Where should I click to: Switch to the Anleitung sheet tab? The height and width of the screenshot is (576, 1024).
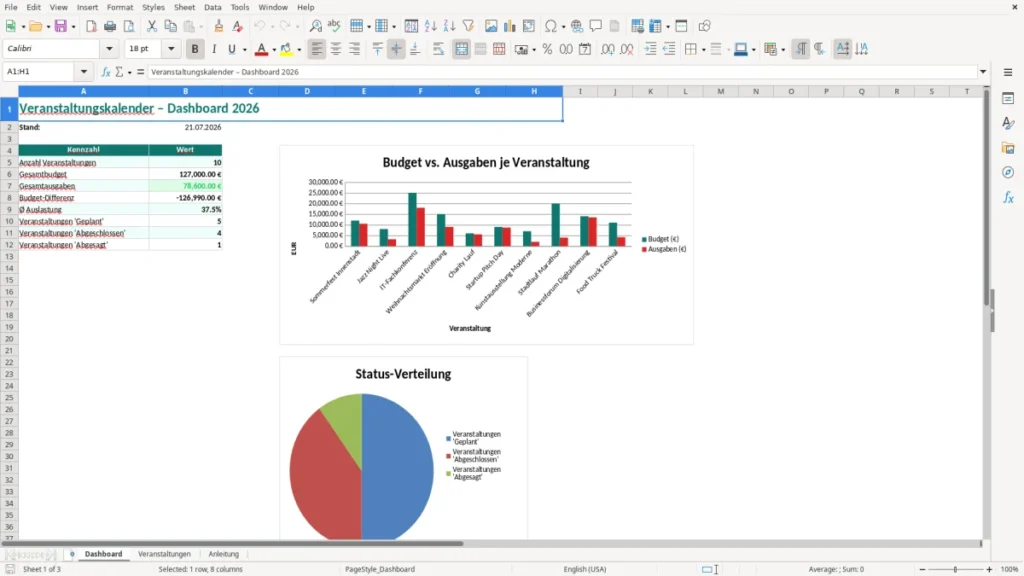coord(224,554)
